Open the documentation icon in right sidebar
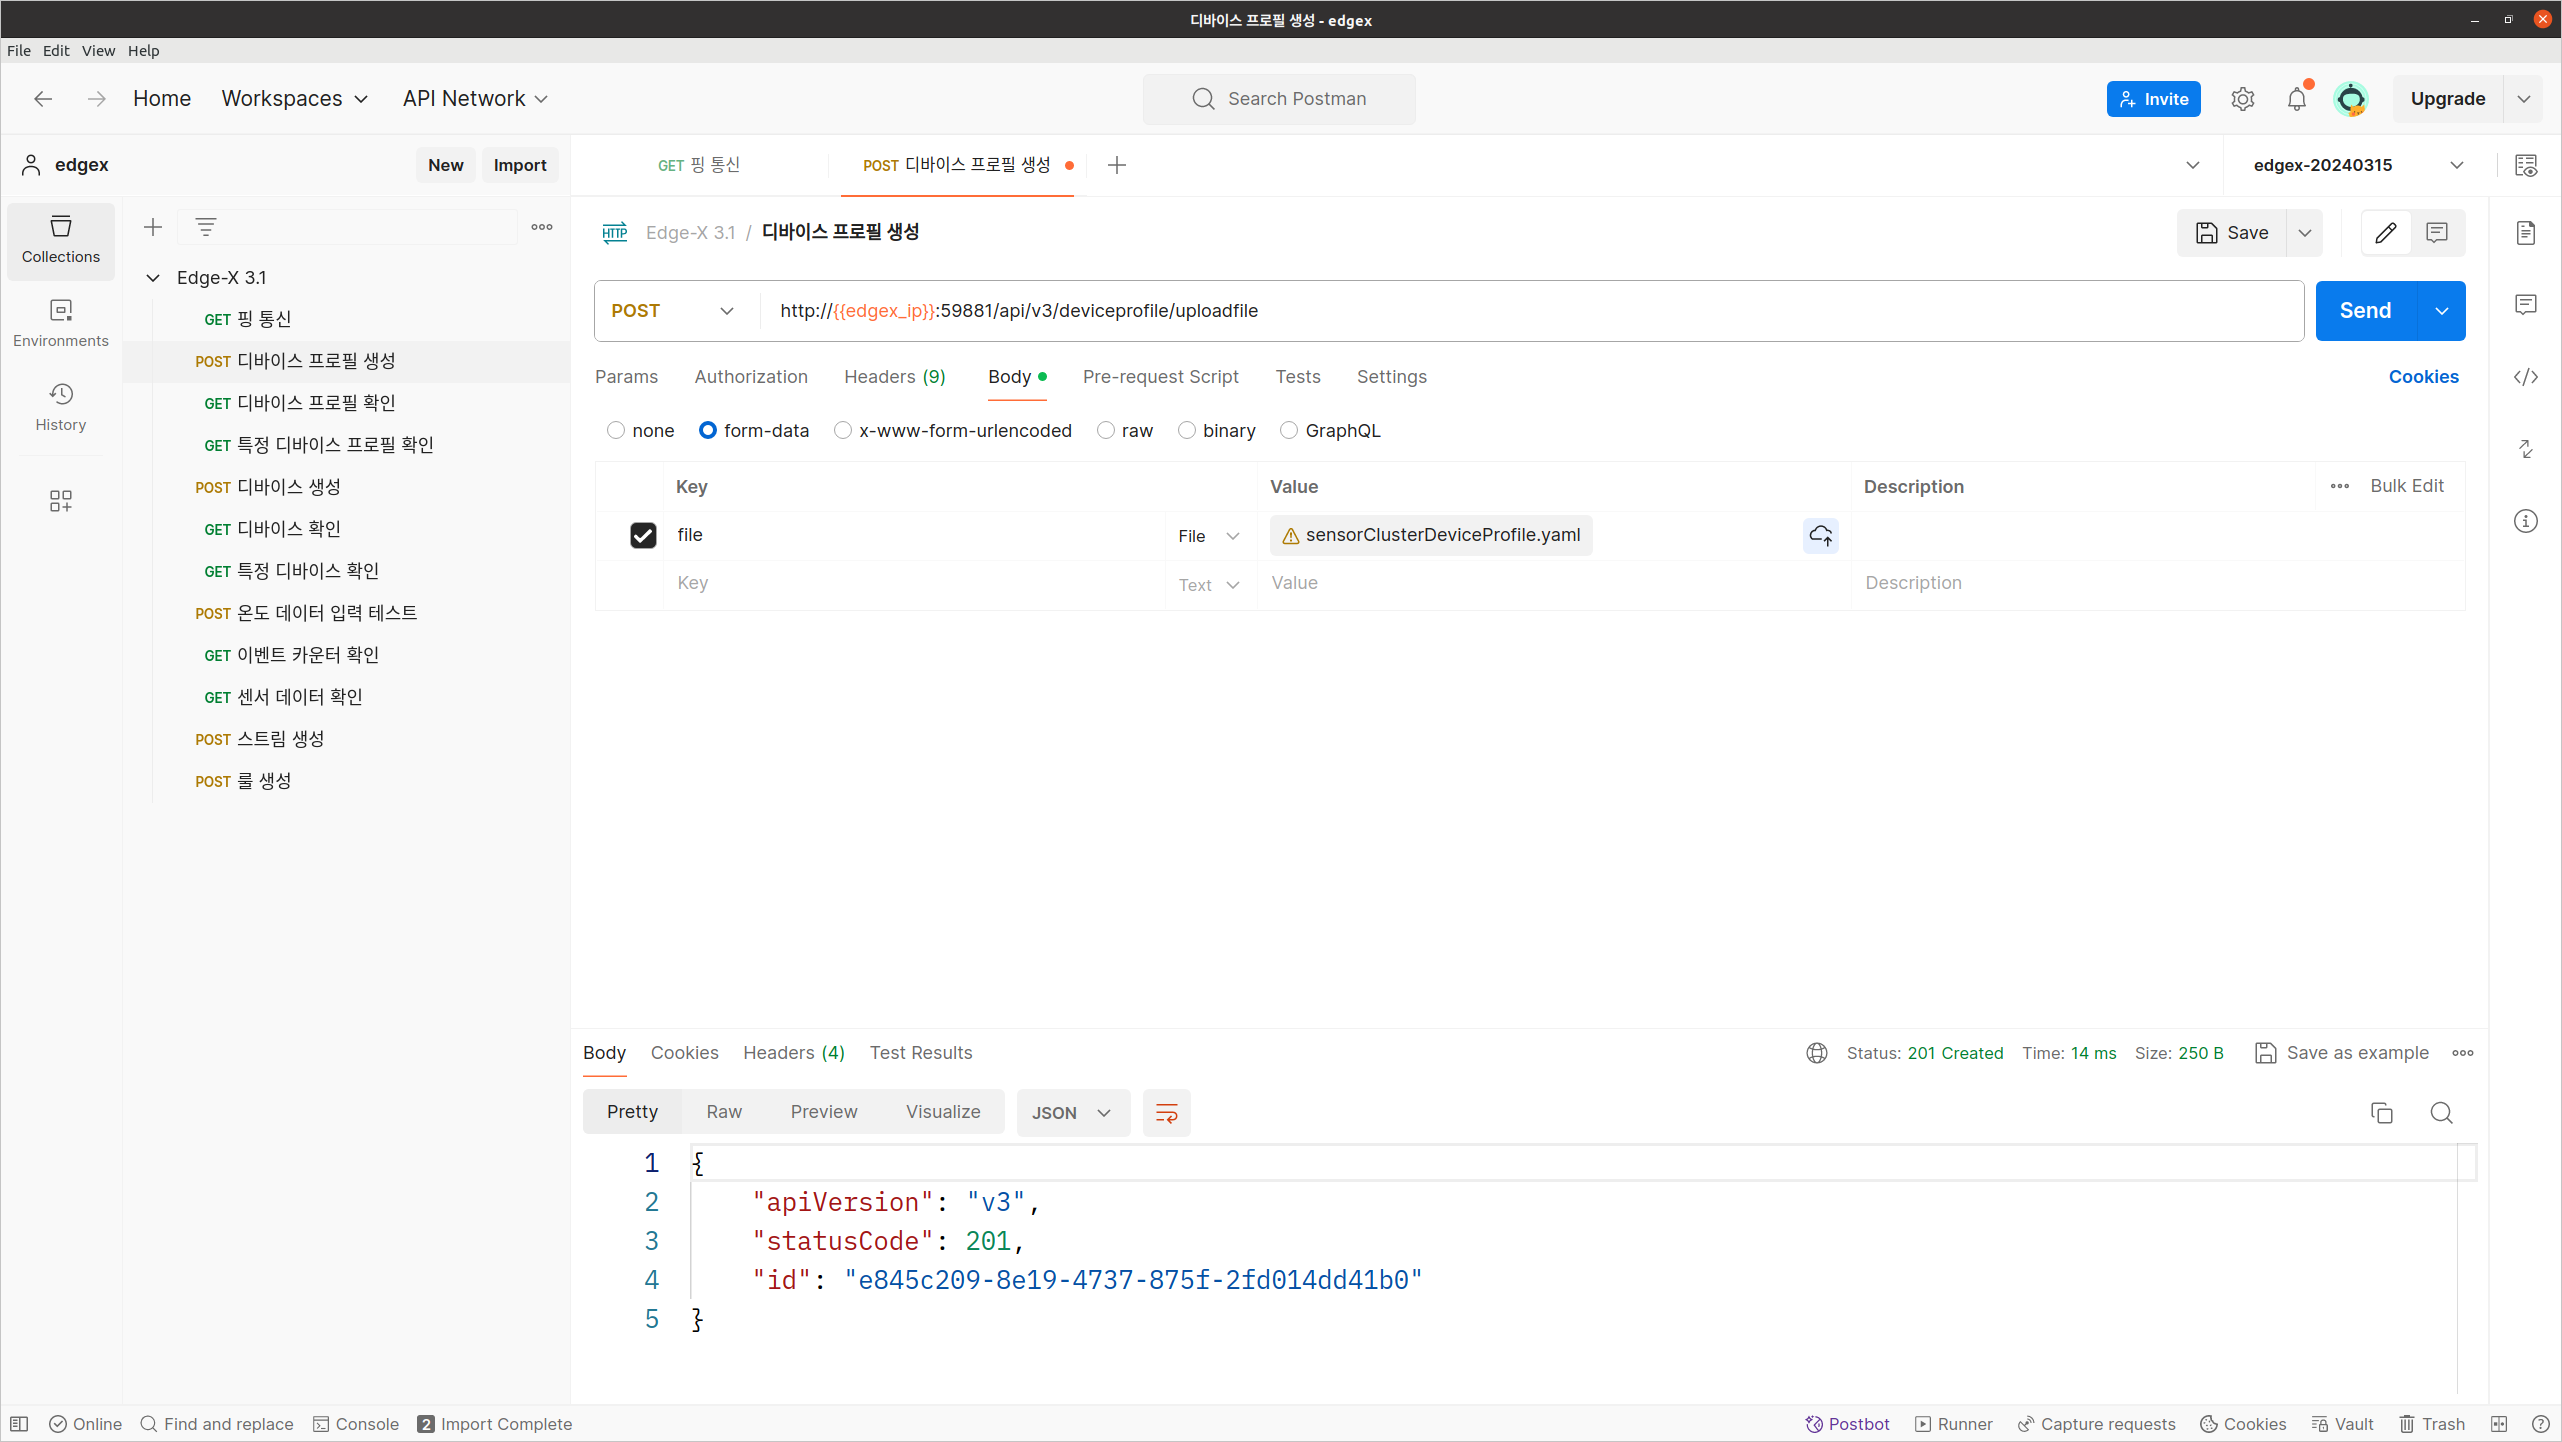 point(2526,233)
